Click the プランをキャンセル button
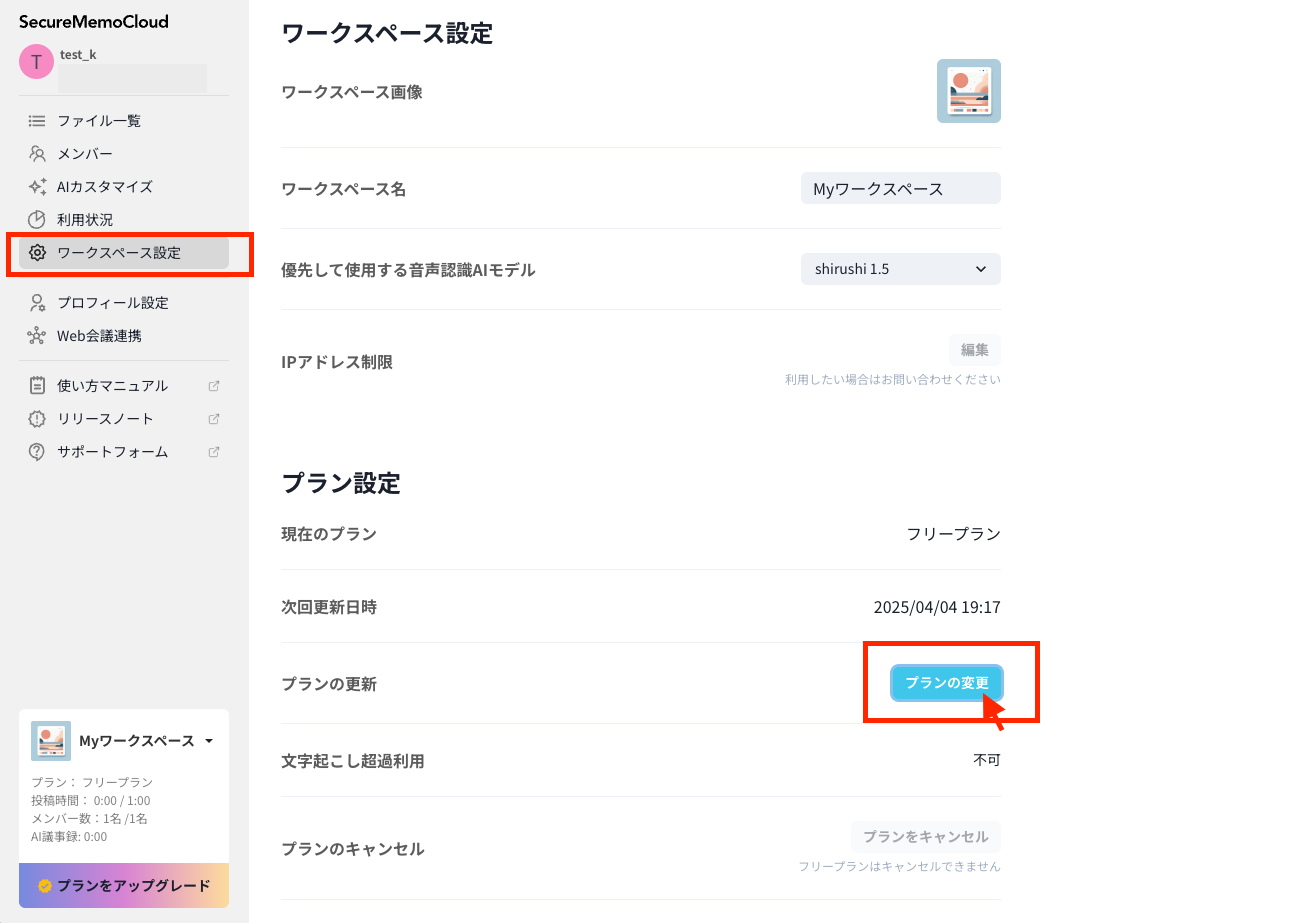Viewport: 1314px width, 923px height. pyautogui.click(x=925, y=837)
